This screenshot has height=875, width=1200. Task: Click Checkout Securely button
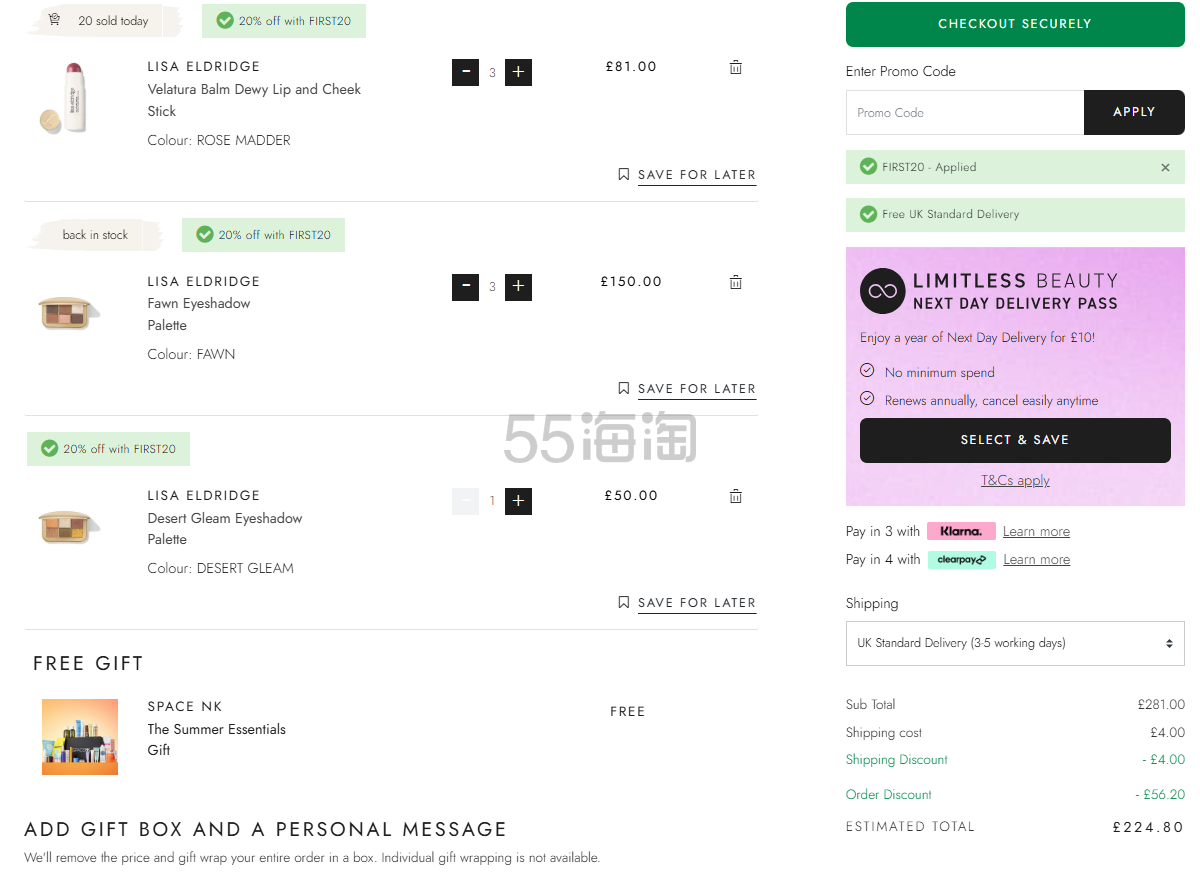[1015, 24]
